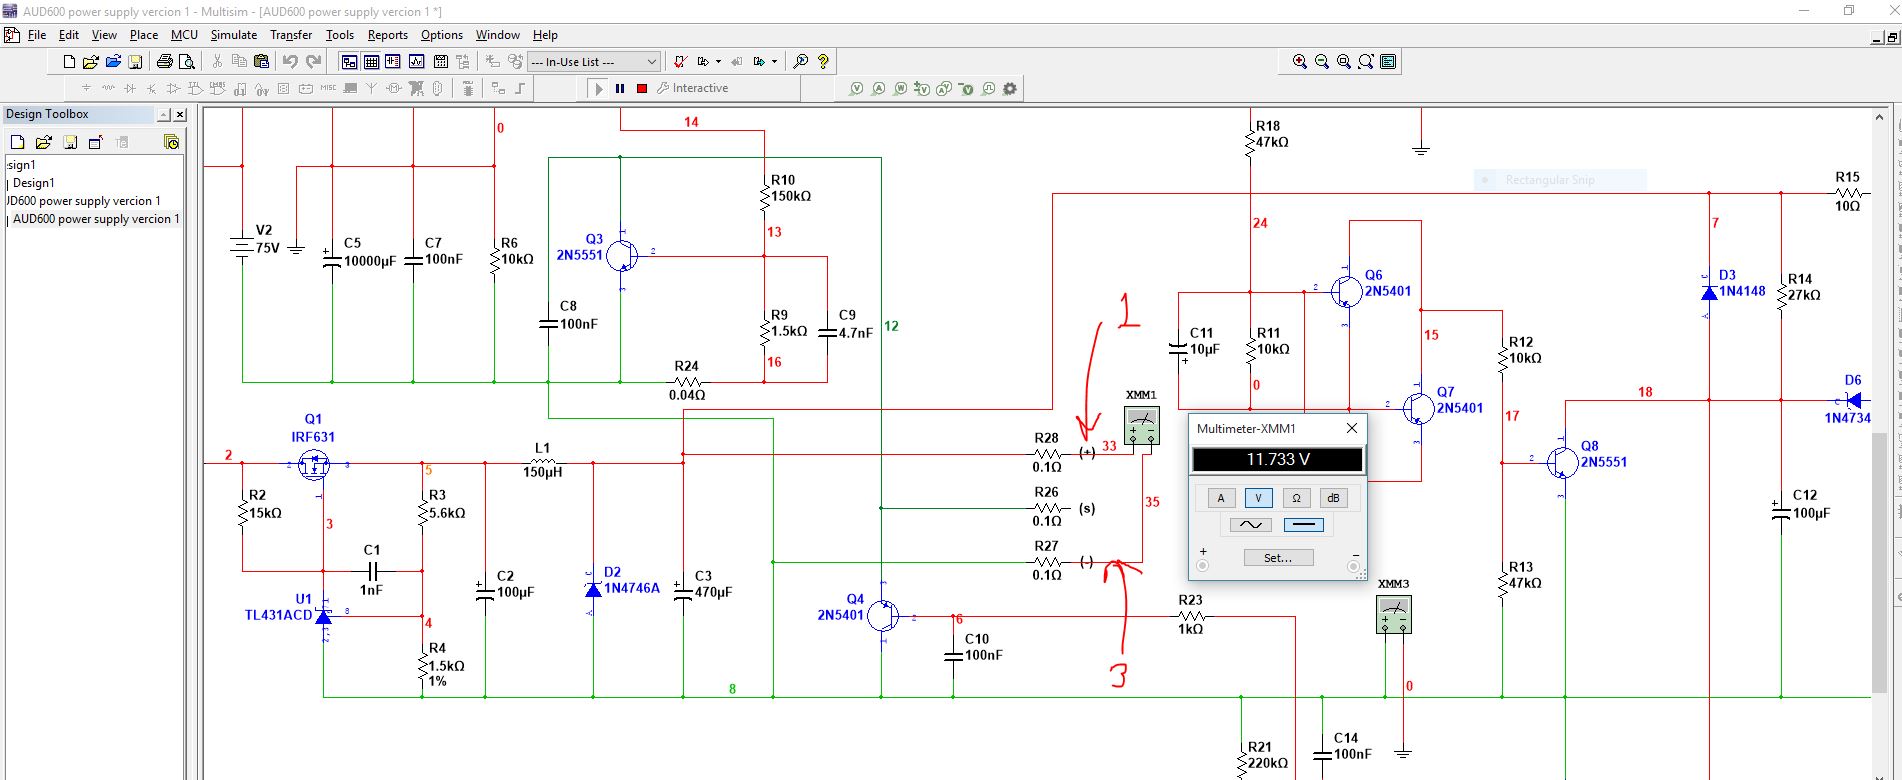This screenshot has width=1902, height=780.
Task: Open the File menu
Action: (37, 35)
